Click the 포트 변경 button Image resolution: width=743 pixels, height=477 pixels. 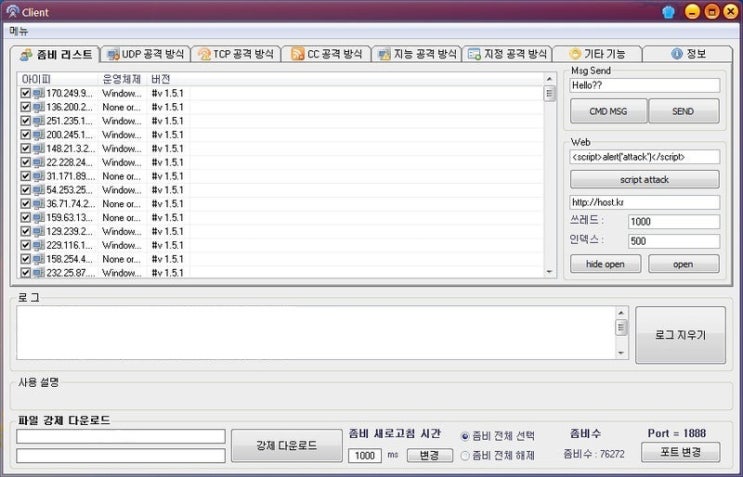point(680,452)
